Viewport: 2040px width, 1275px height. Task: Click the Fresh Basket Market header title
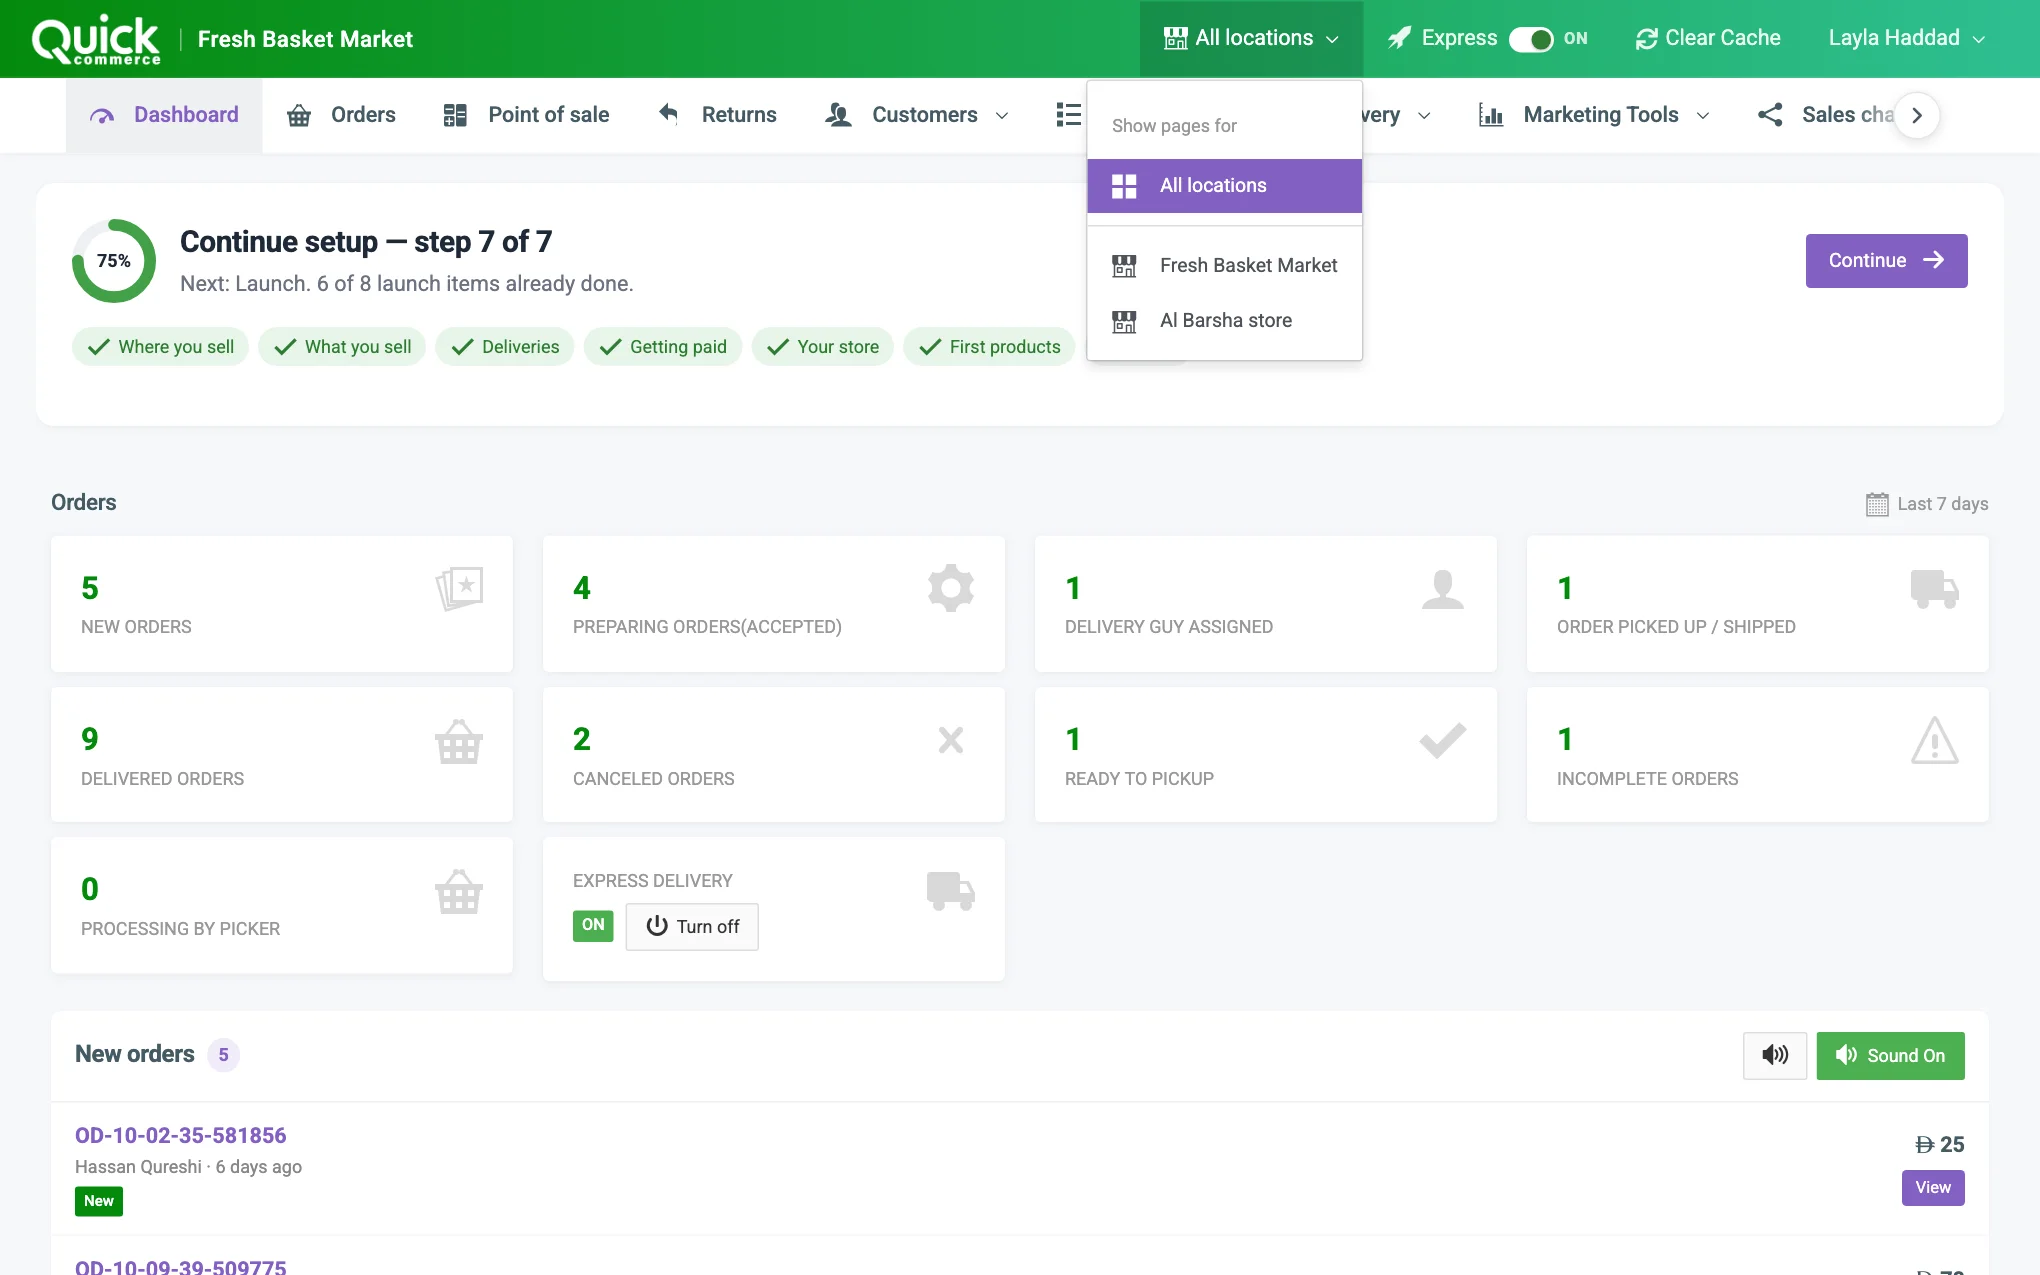(305, 39)
